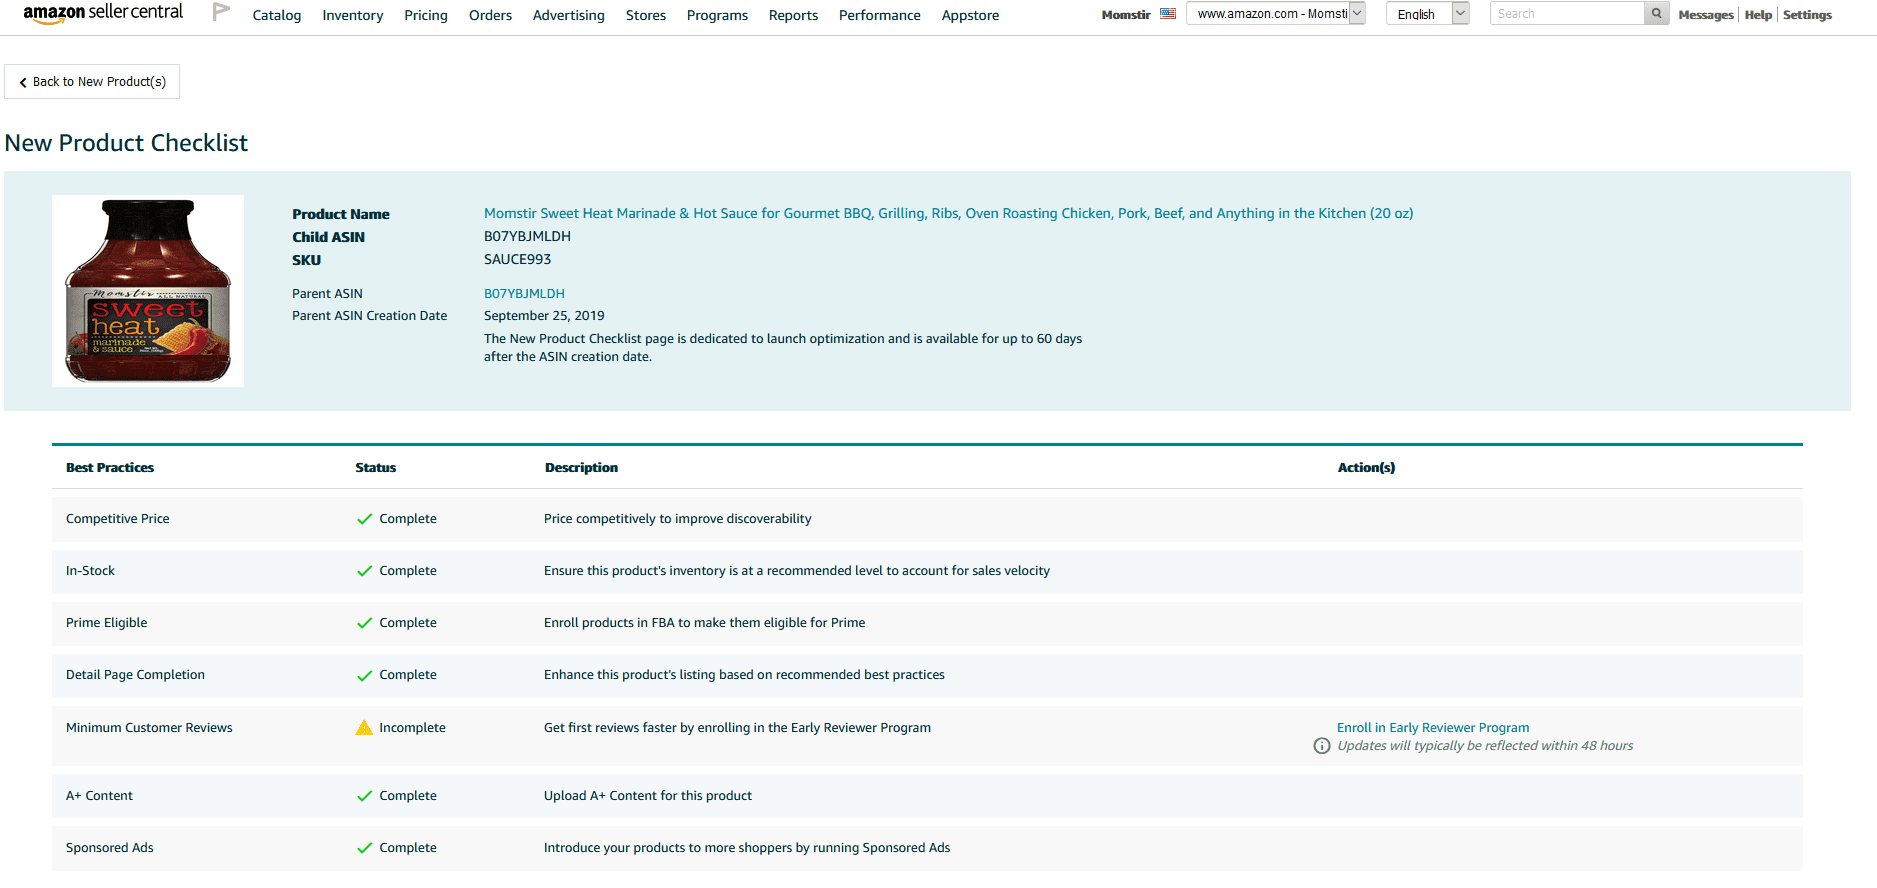Click the sauce bottle product thumbnail
Viewport: 1877px width, 888px height.
(148, 291)
